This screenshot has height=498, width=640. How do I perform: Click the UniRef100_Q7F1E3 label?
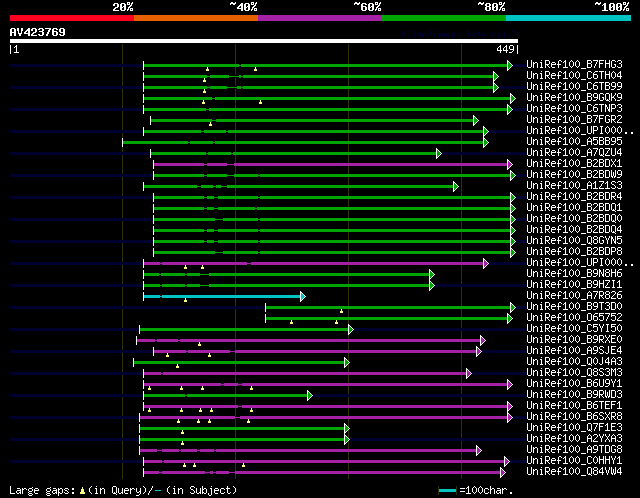click(574, 428)
